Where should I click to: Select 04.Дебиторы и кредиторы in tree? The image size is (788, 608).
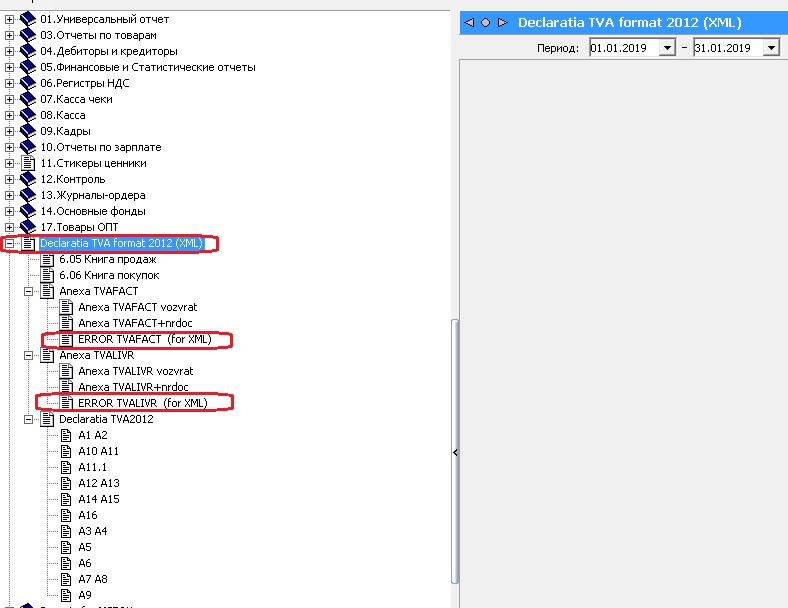pos(109,51)
